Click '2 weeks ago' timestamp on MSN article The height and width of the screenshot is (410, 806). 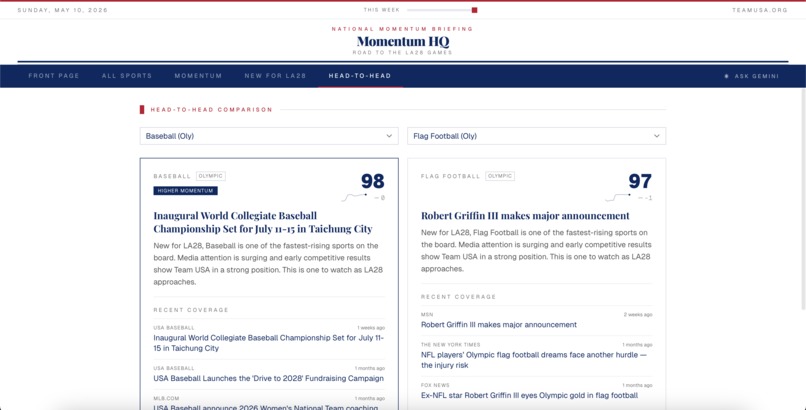(x=638, y=314)
